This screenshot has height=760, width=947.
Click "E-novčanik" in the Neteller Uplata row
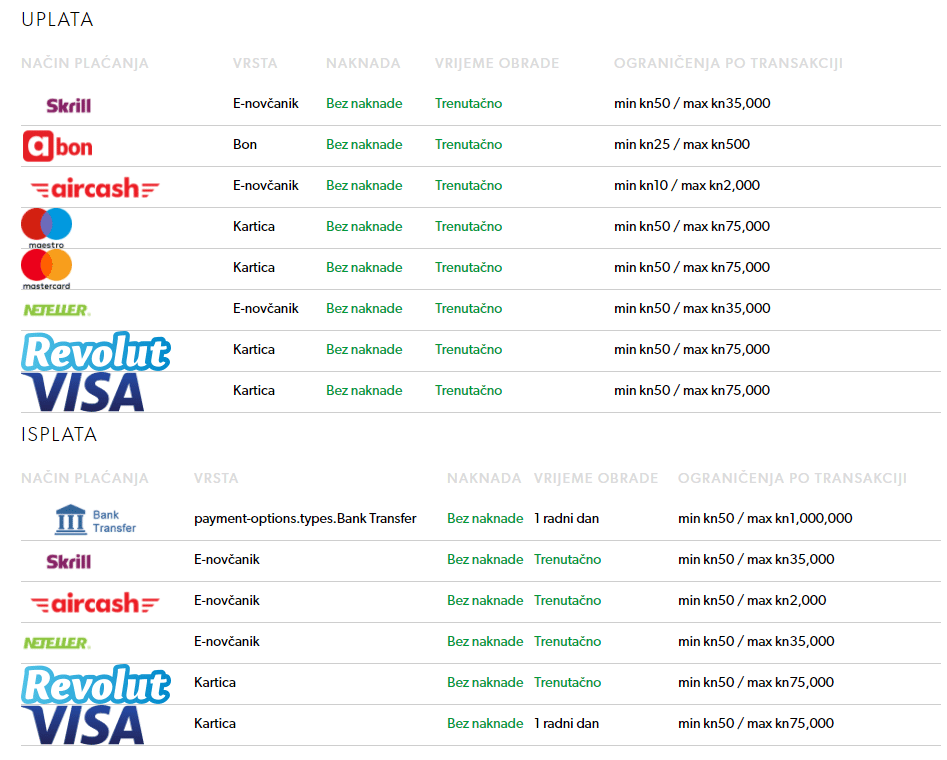[x=266, y=309]
